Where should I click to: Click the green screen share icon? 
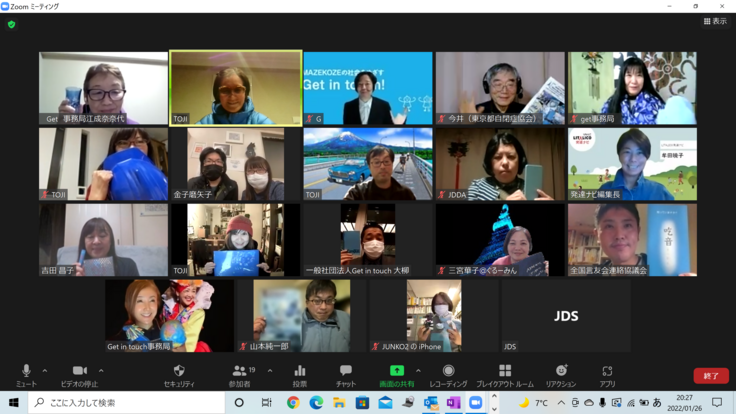[396, 371]
